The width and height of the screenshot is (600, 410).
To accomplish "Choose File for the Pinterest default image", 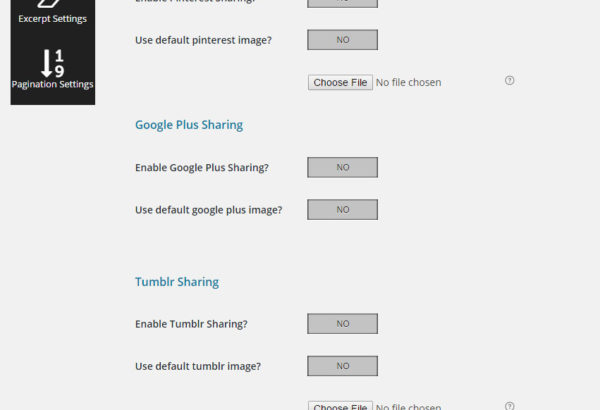I will [340, 82].
